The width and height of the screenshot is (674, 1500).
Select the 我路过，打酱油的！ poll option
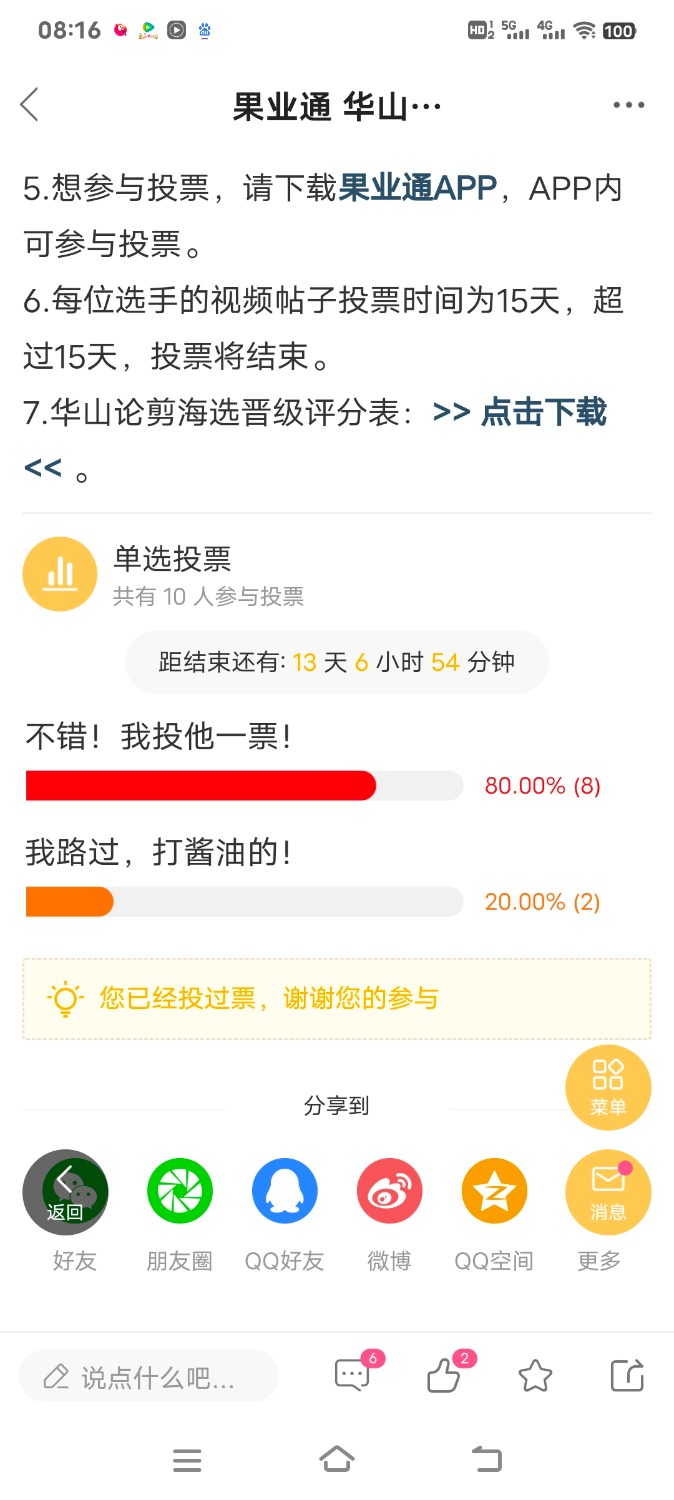(x=159, y=853)
